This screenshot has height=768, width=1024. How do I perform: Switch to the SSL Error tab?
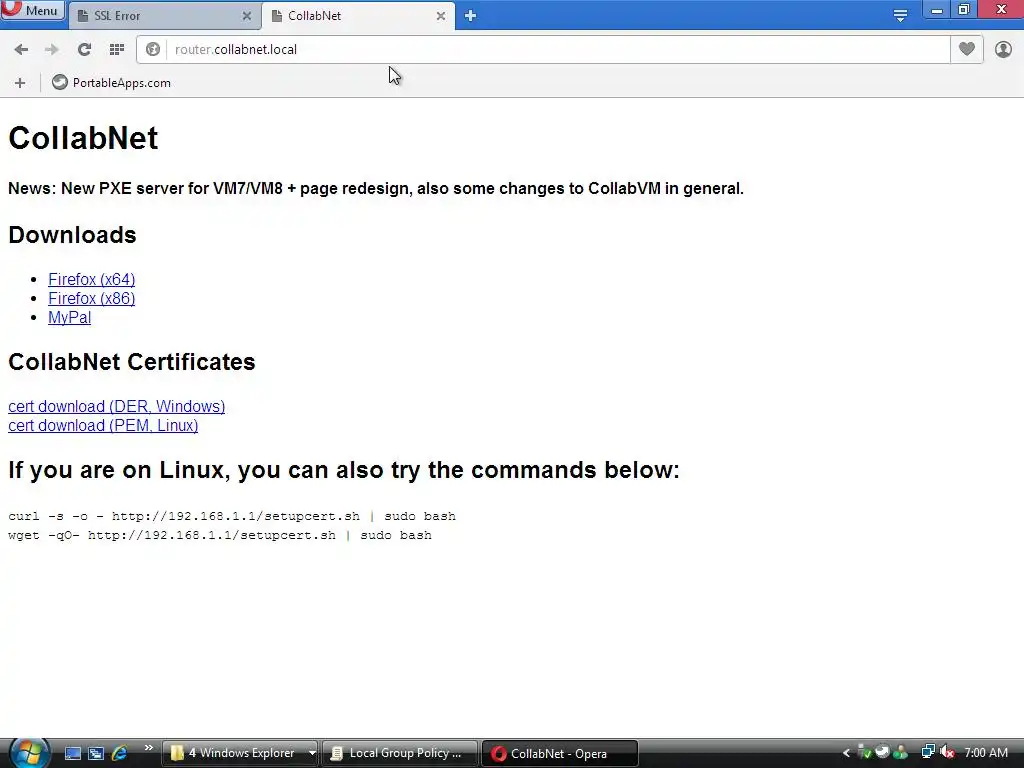163,16
